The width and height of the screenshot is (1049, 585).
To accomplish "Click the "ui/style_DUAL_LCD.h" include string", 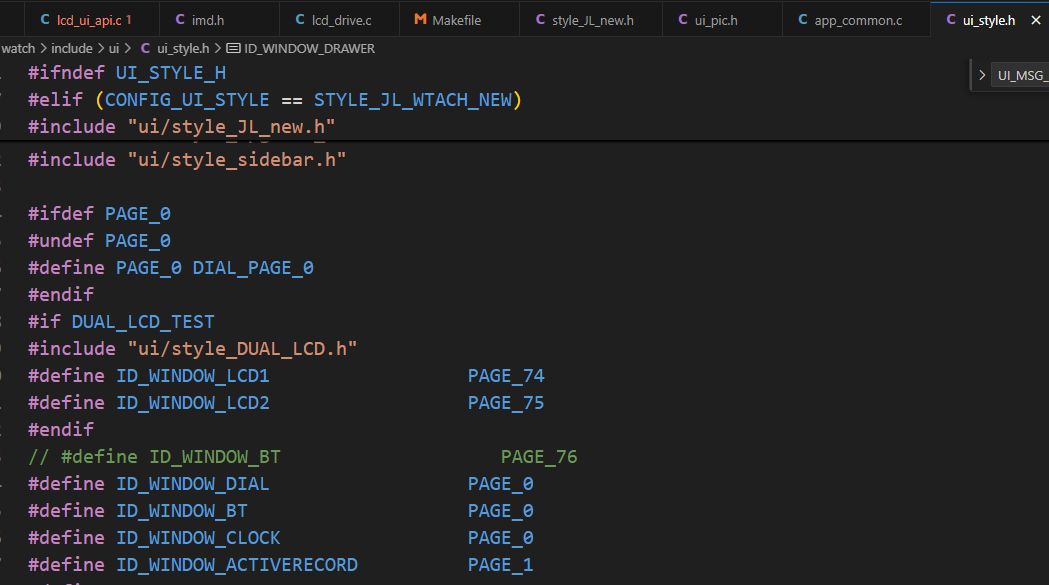I will point(242,349).
